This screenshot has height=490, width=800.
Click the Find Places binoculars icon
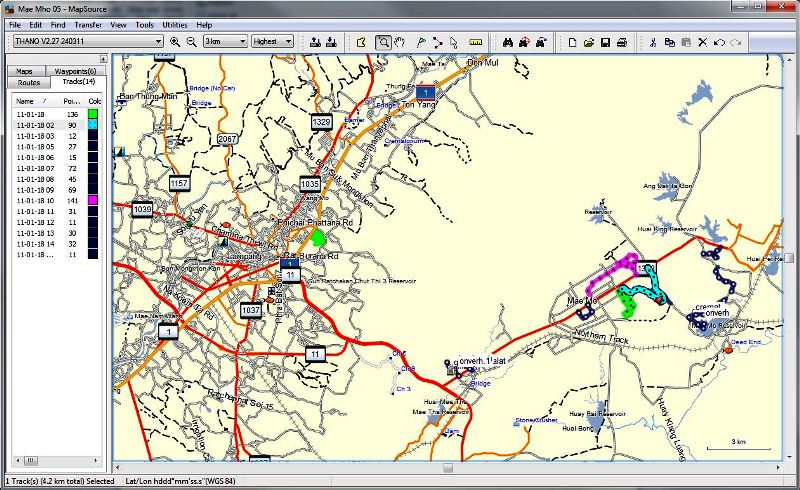tap(508, 42)
